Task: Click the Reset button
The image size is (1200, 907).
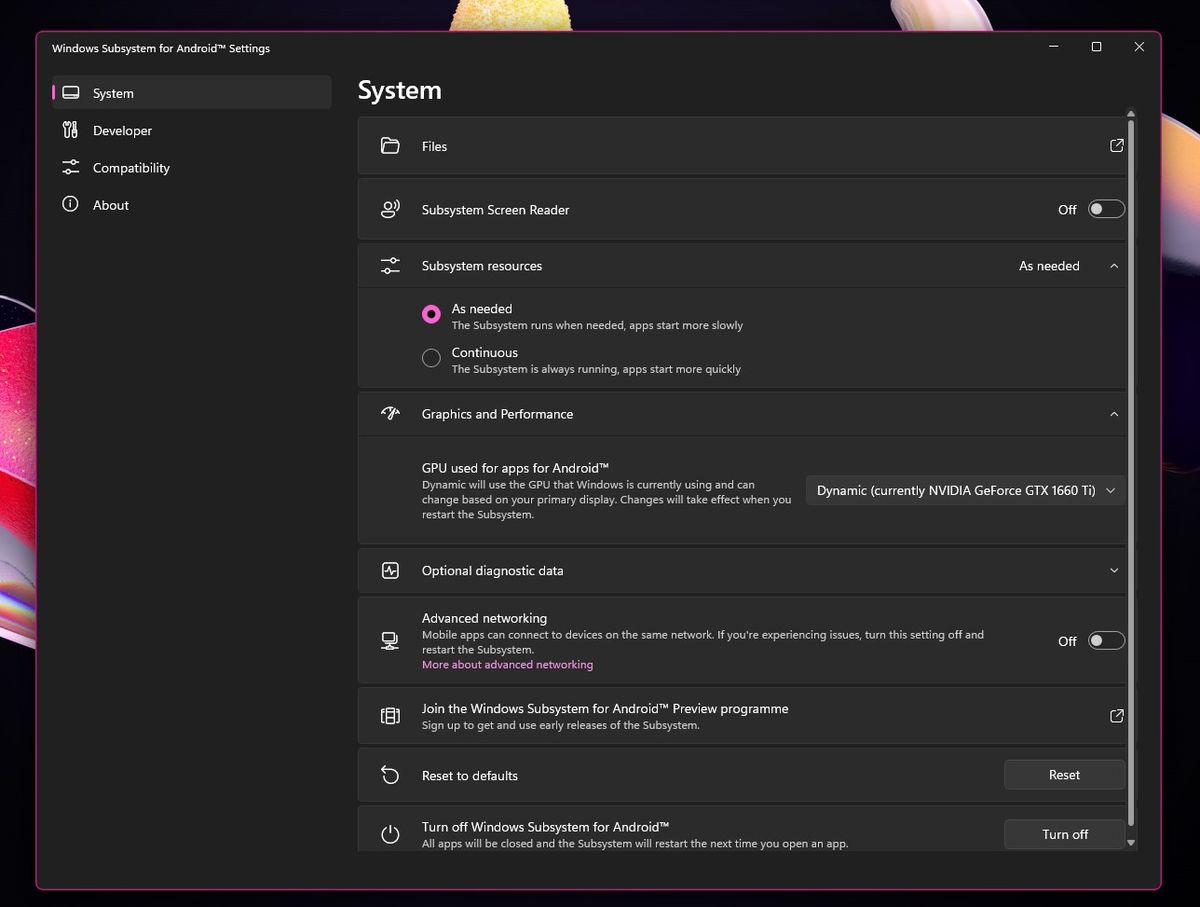Action: [1064, 774]
